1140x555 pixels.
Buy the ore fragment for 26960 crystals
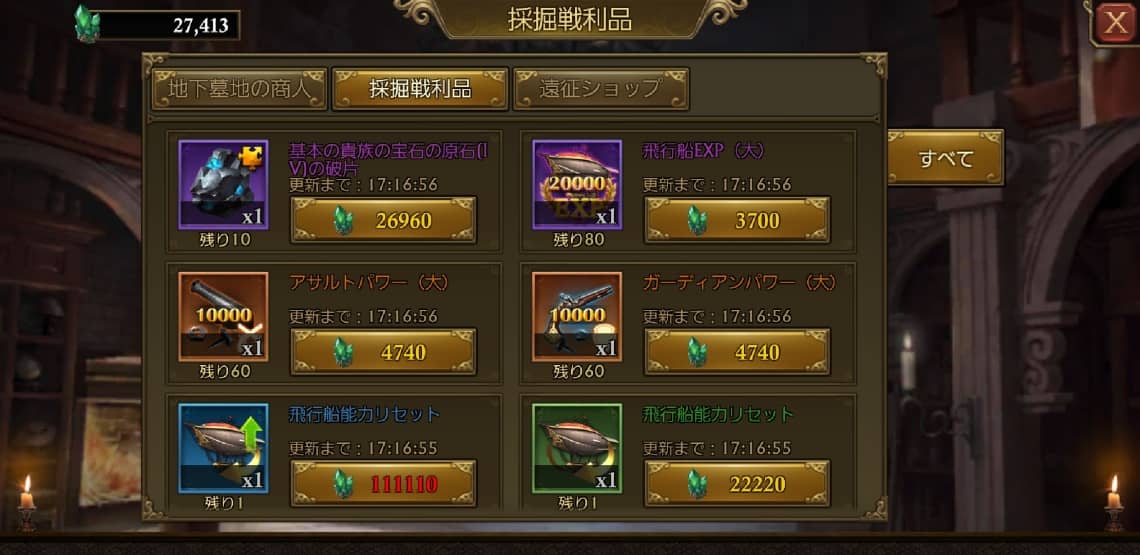click(383, 220)
